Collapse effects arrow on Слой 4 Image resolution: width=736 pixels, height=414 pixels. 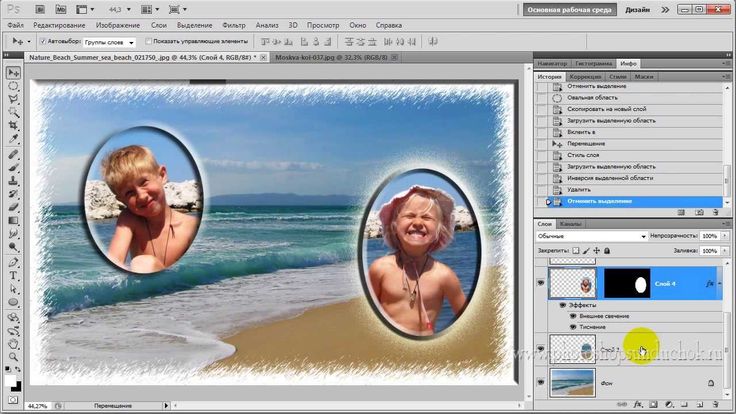coord(720,283)
